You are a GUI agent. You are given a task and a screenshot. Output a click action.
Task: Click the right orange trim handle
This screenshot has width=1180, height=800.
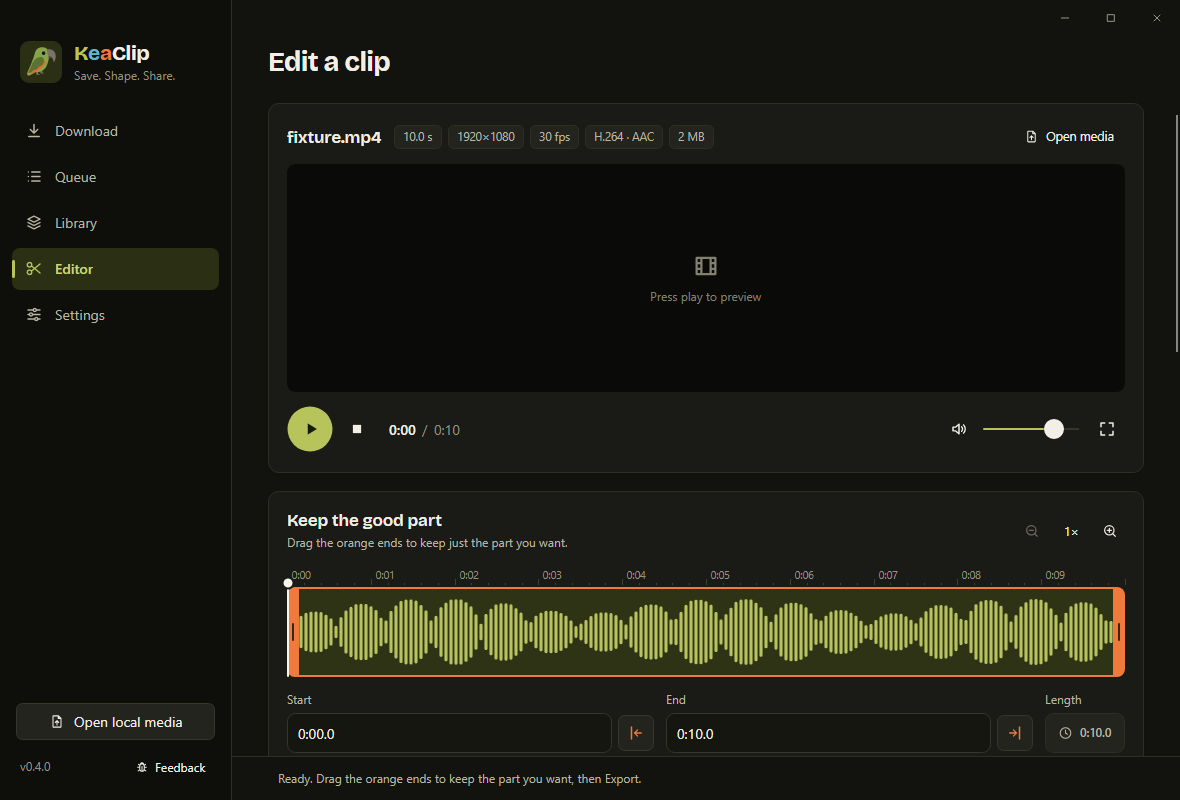[1119, 632]
